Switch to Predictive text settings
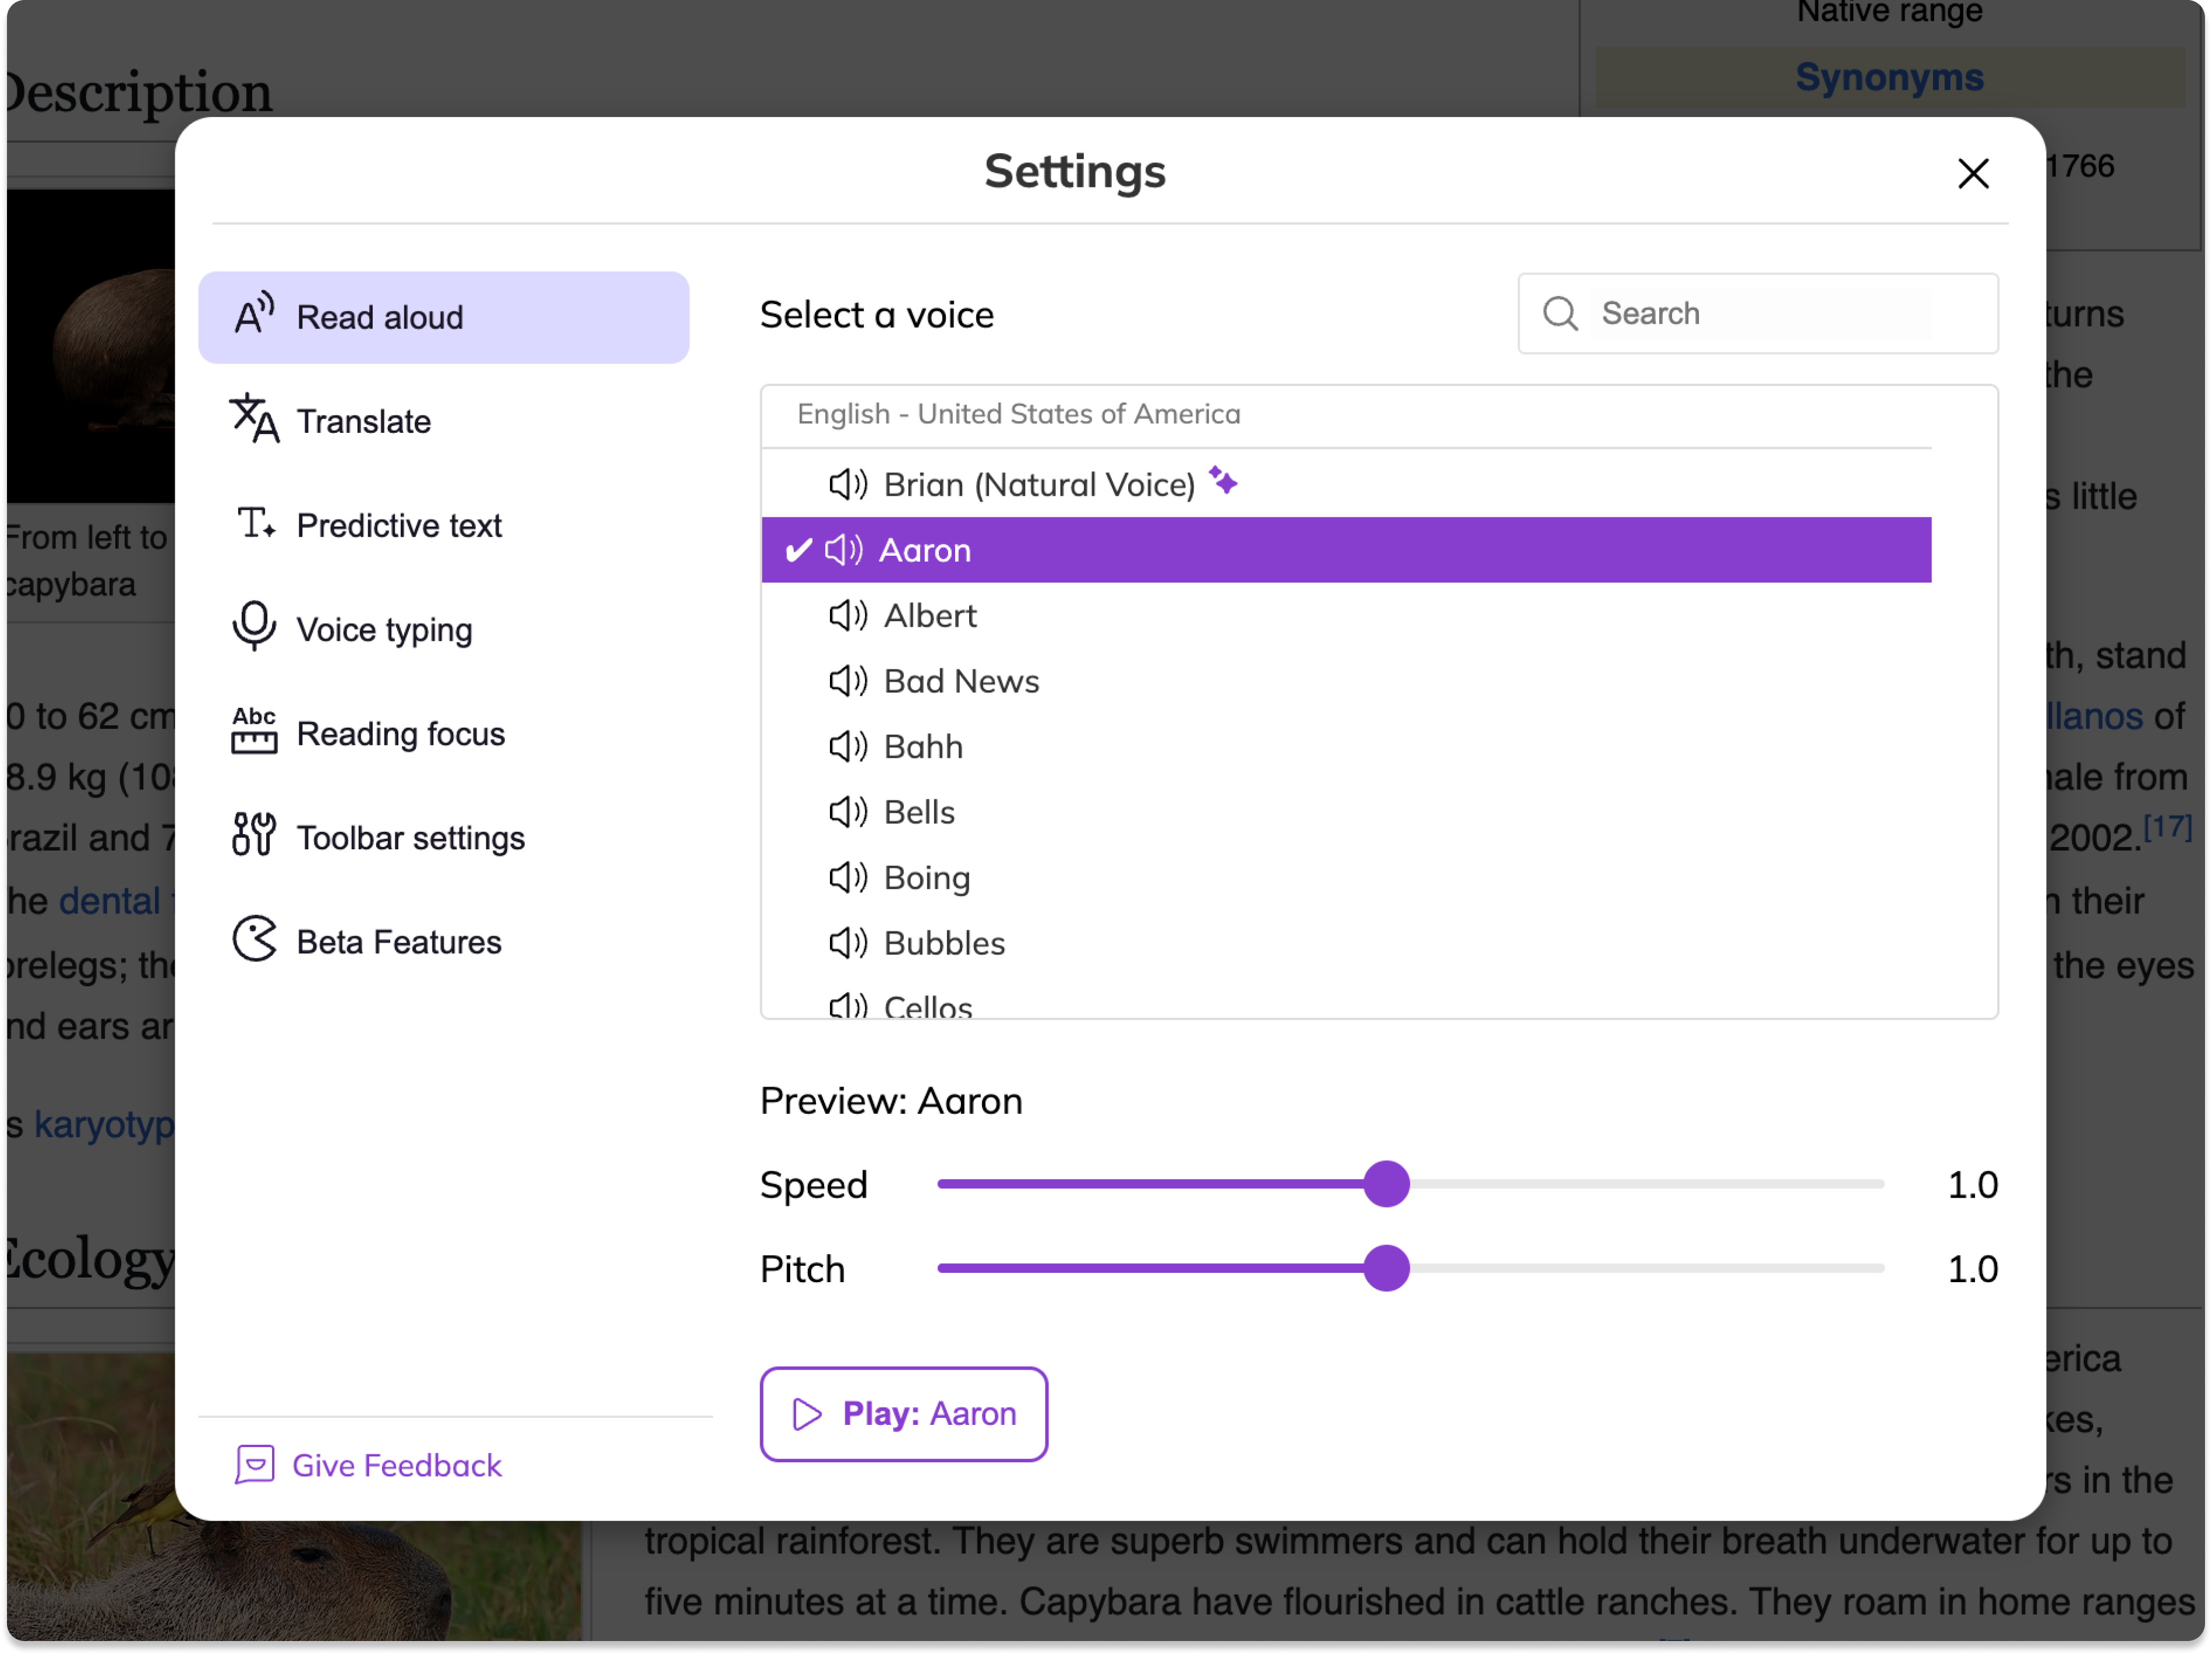Screen dimensions: 2212x1655 point(443,525)
